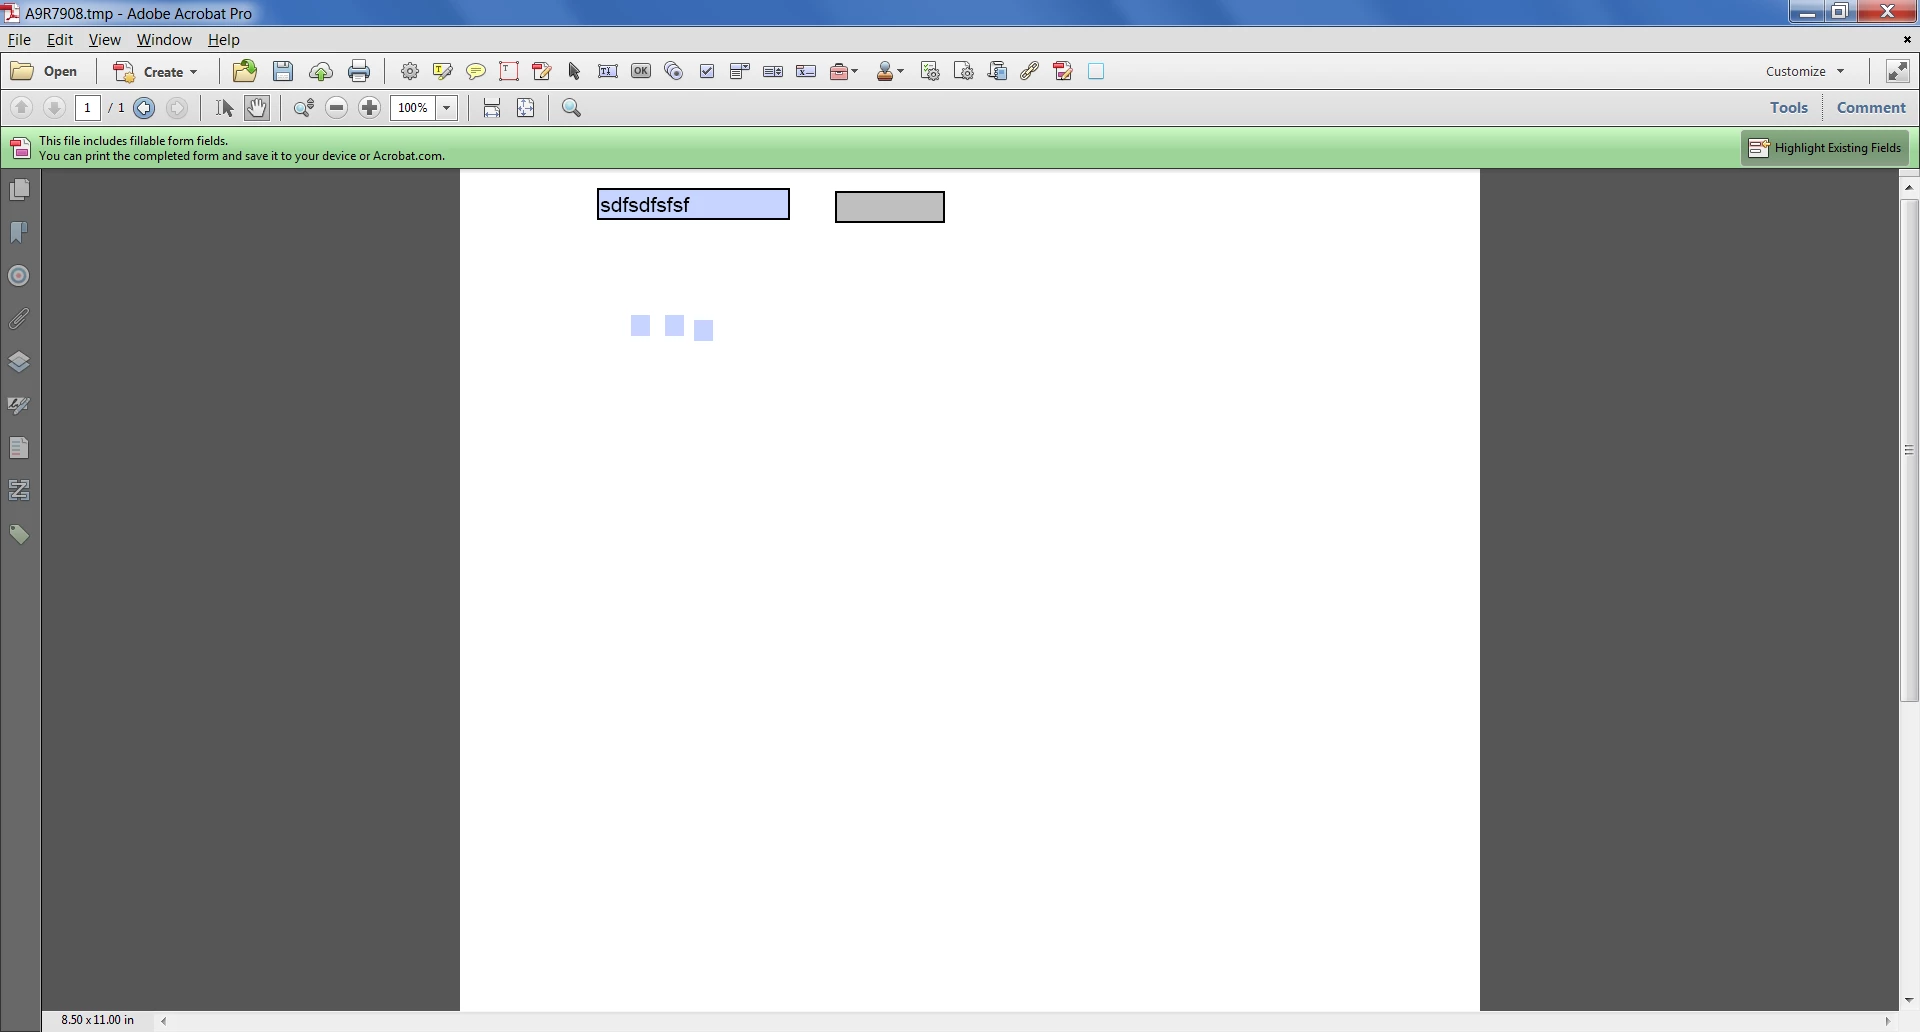The height and width of the screenshot is (1032, 1920).
Task: Open the Help menu
Action: point(224,40)
